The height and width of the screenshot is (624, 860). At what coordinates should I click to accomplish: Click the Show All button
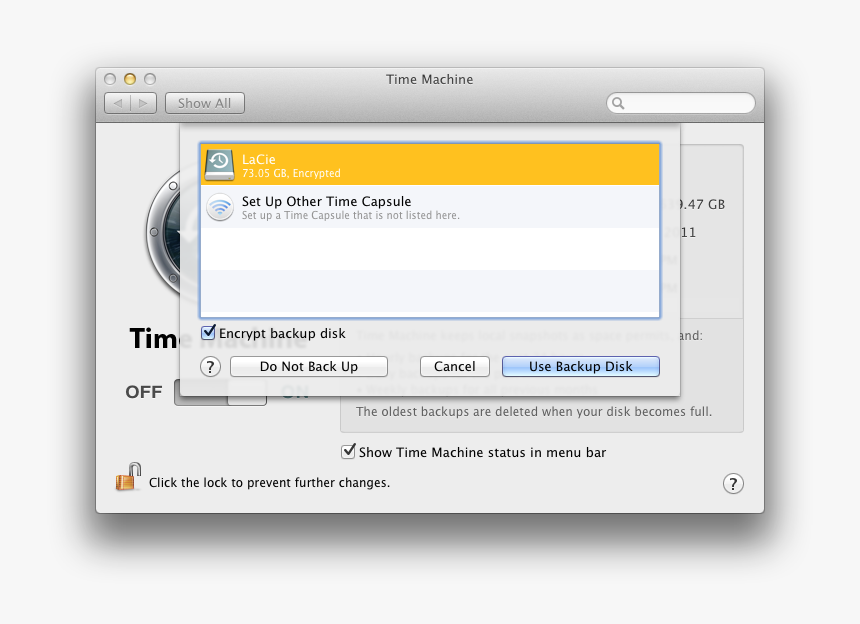pos(205,103)
